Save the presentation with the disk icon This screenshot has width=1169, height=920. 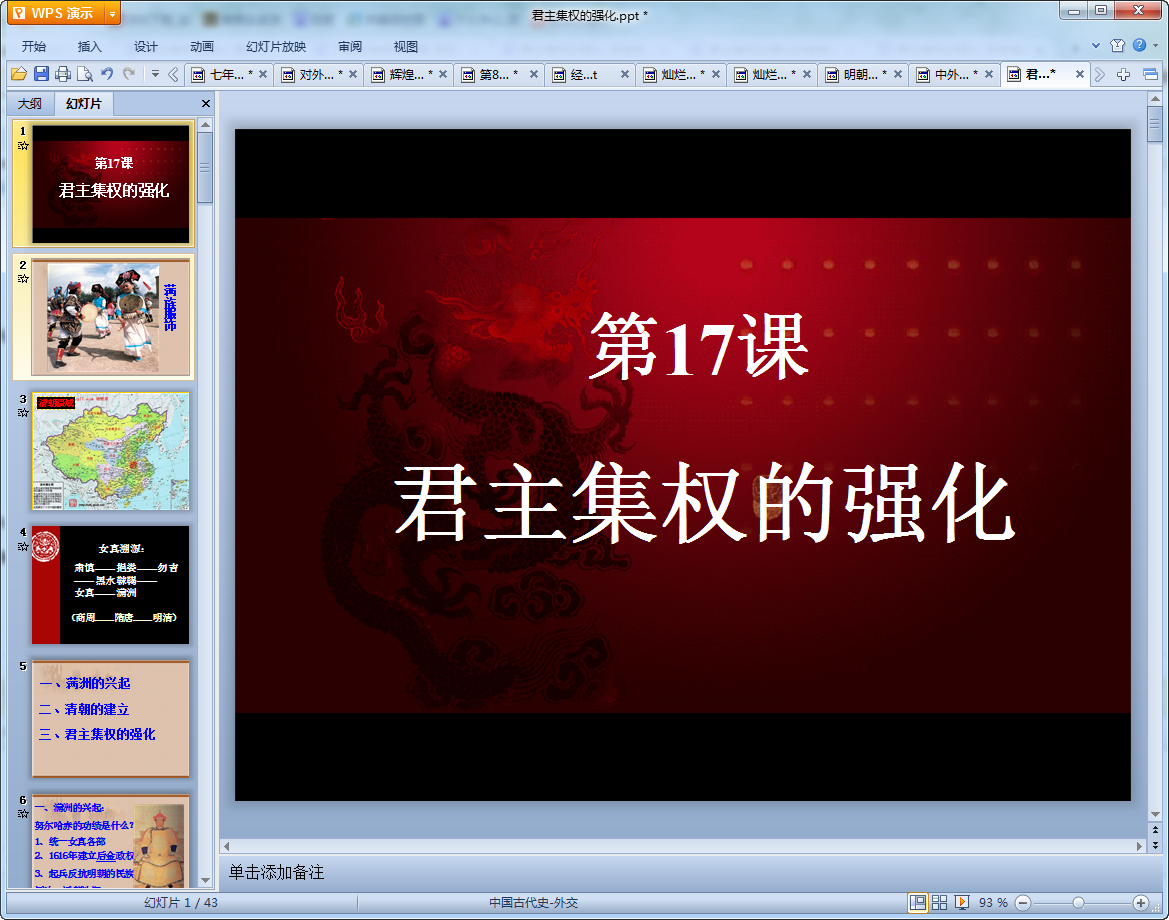click(41, 74)
